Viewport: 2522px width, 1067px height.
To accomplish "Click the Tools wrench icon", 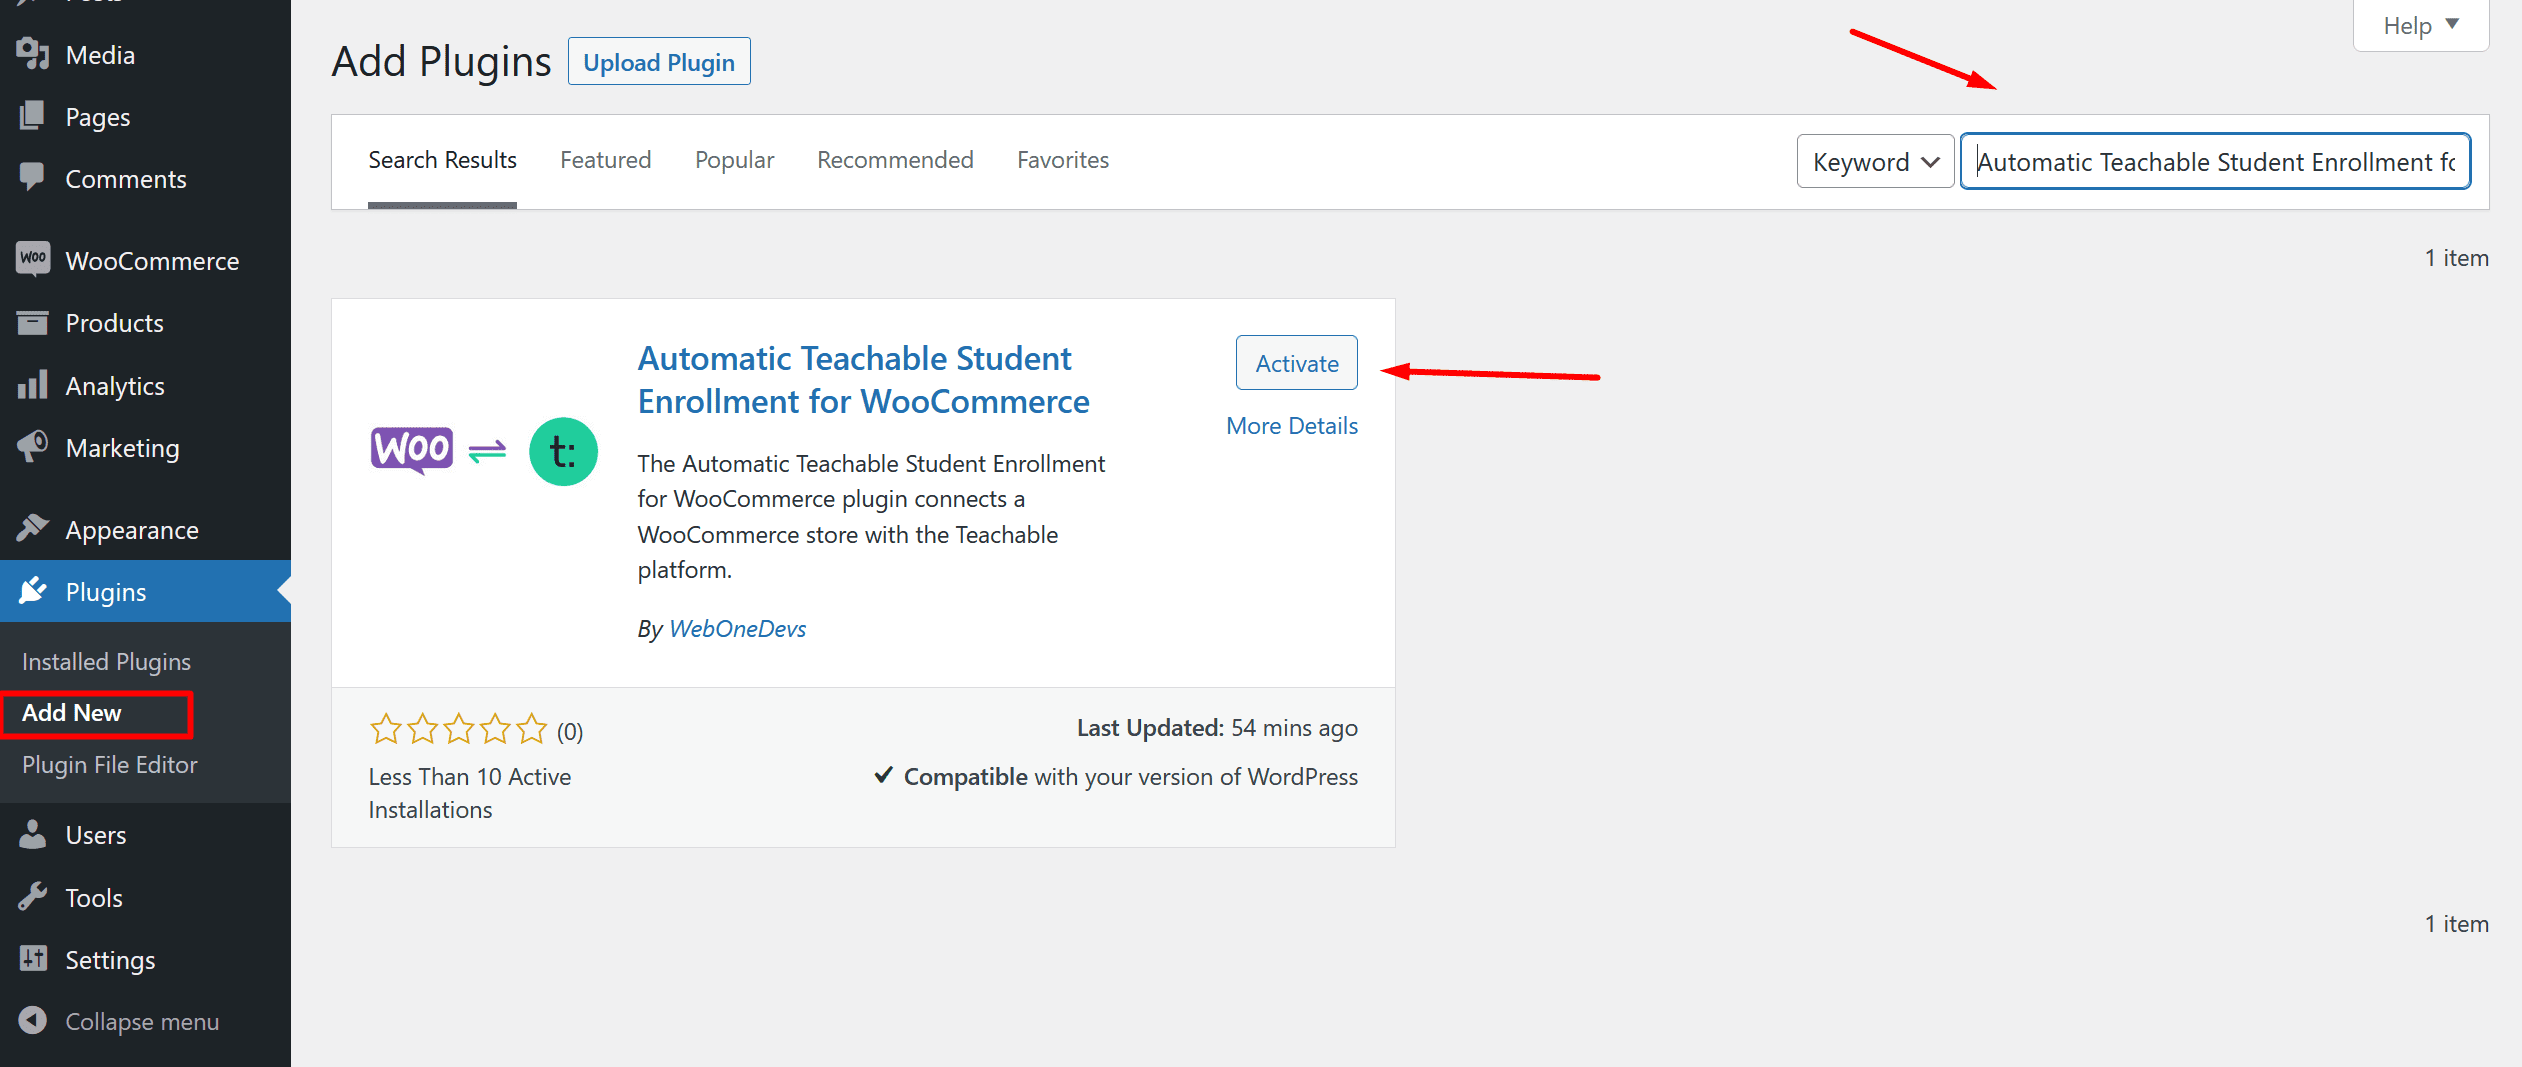I will [x=33, y=897].
